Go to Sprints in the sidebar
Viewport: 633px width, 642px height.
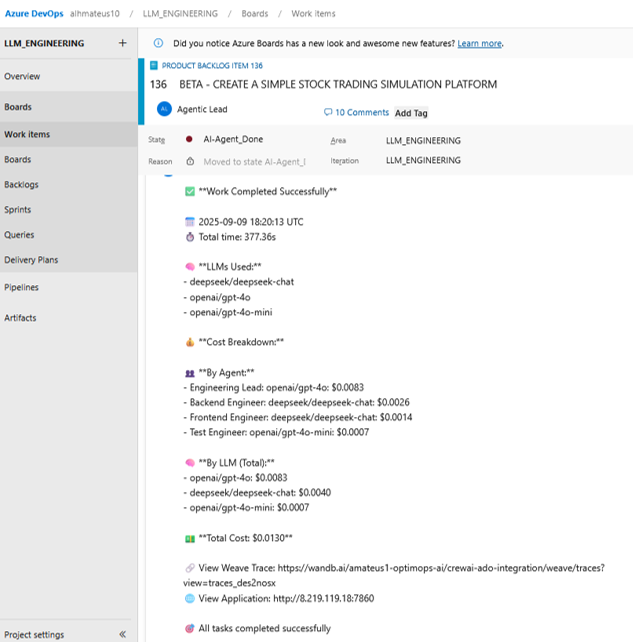[18, 210]
